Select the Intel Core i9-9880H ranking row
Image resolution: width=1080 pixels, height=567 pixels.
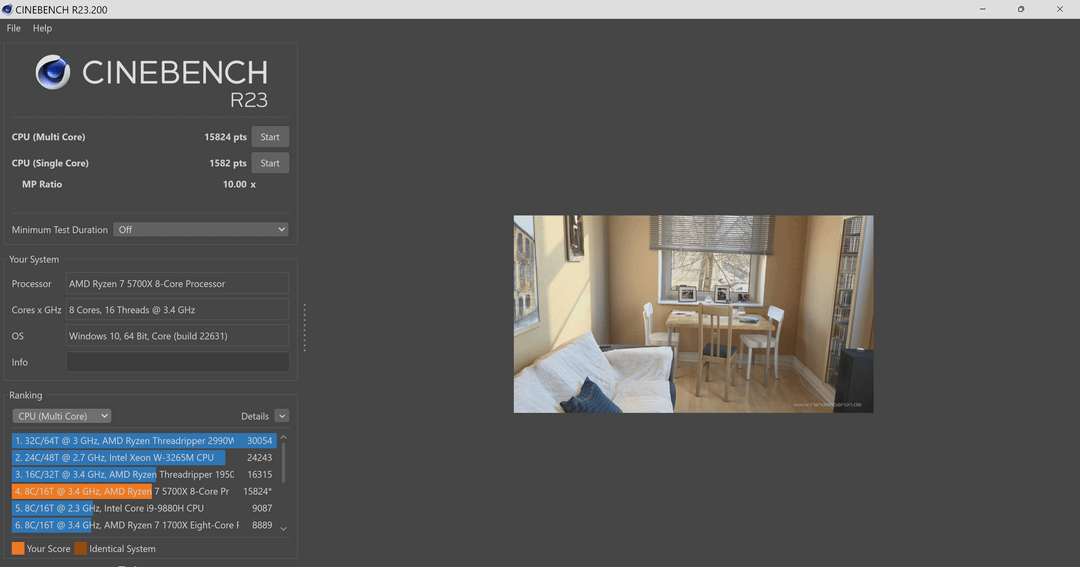(144, 508)
